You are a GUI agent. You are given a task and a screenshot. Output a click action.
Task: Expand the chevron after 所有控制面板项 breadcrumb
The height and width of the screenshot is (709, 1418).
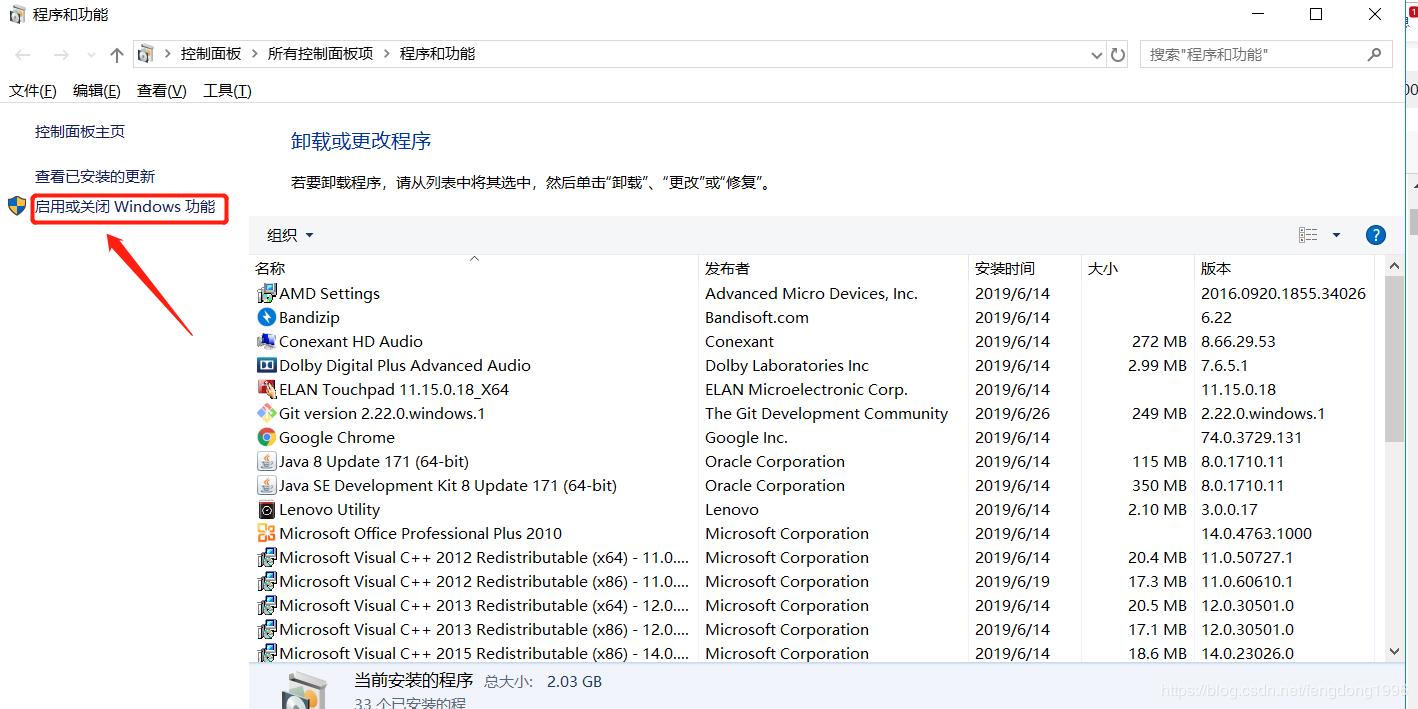pos(387,54)
